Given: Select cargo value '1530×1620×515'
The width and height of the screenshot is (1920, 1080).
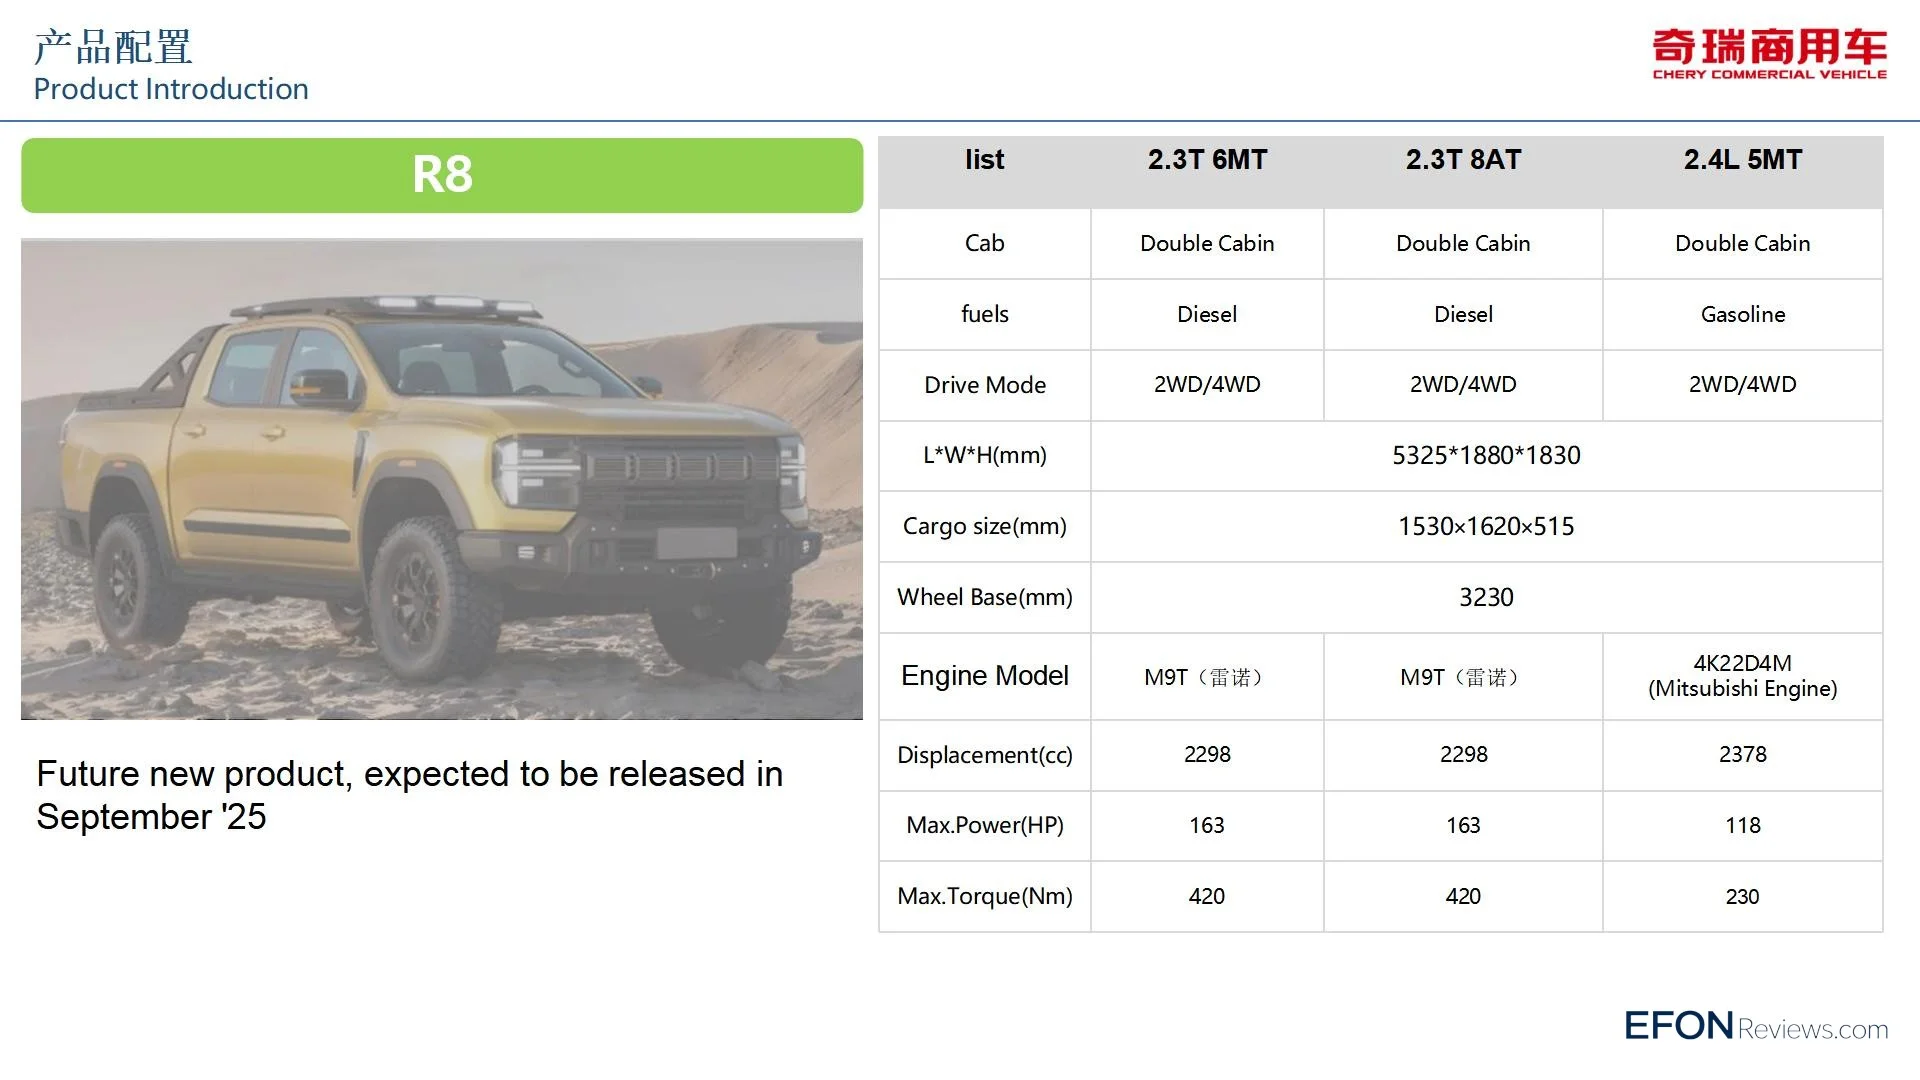Looking at the screenshot, I should point(1486,526).
